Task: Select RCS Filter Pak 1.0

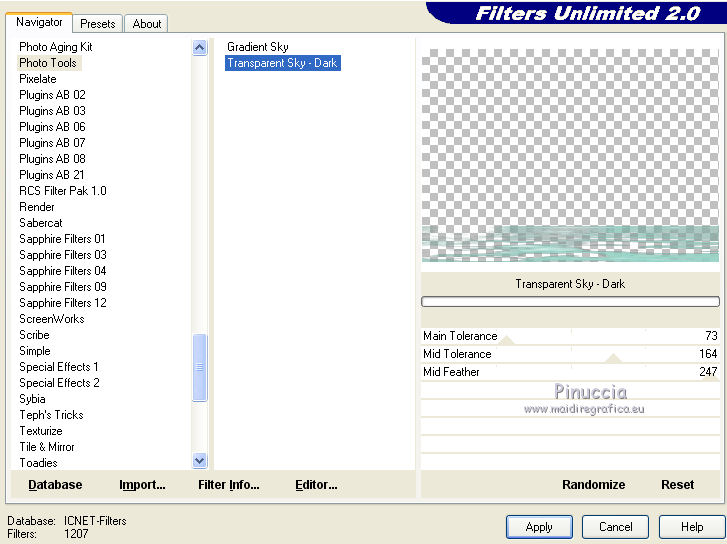Action: [63, 191]
